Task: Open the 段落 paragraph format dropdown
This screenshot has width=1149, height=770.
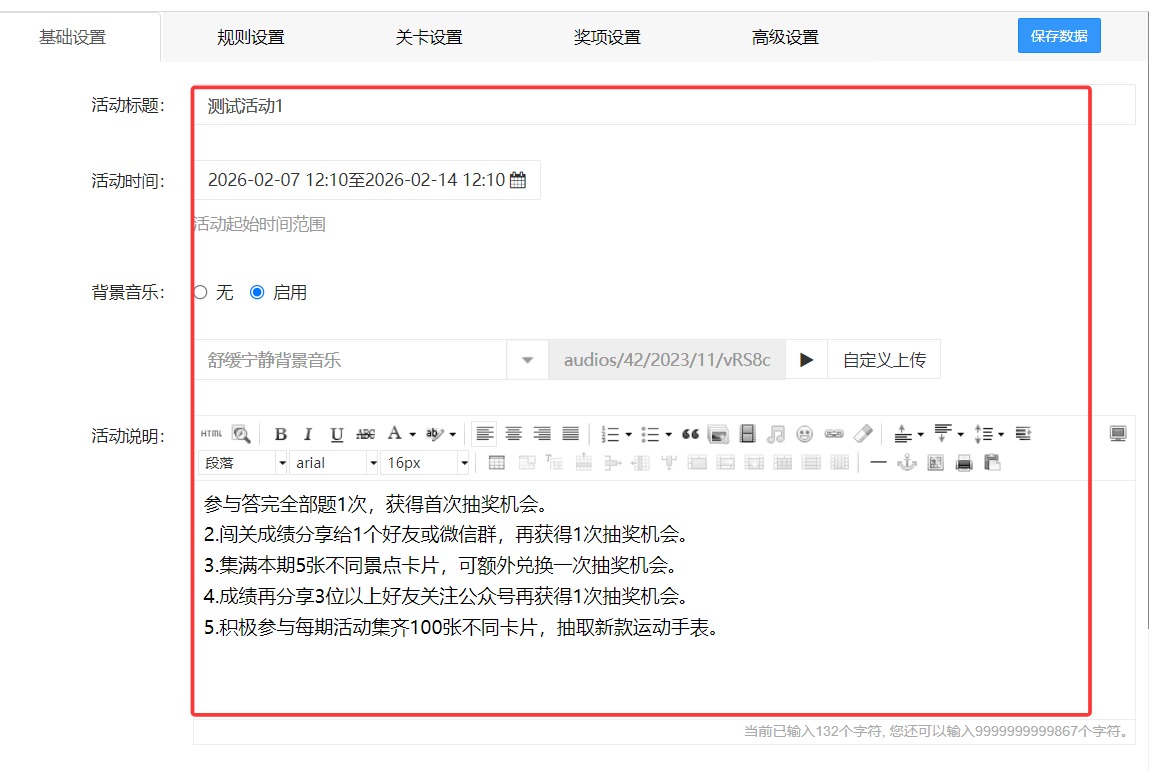Action: tap(244, 463)
